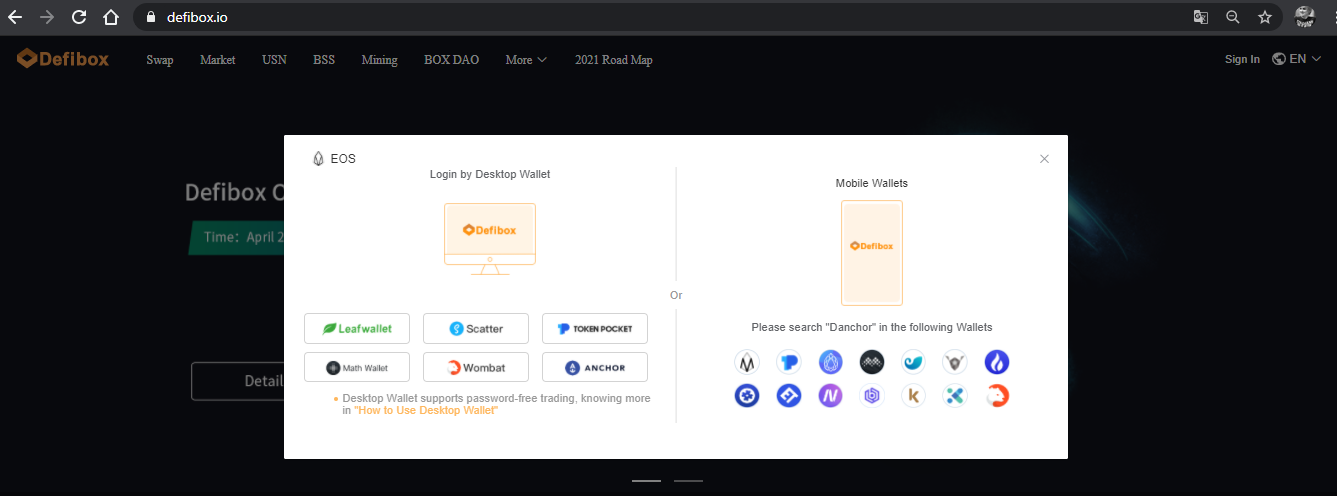Click the Token Pocket wallet option

click(595, 328)
